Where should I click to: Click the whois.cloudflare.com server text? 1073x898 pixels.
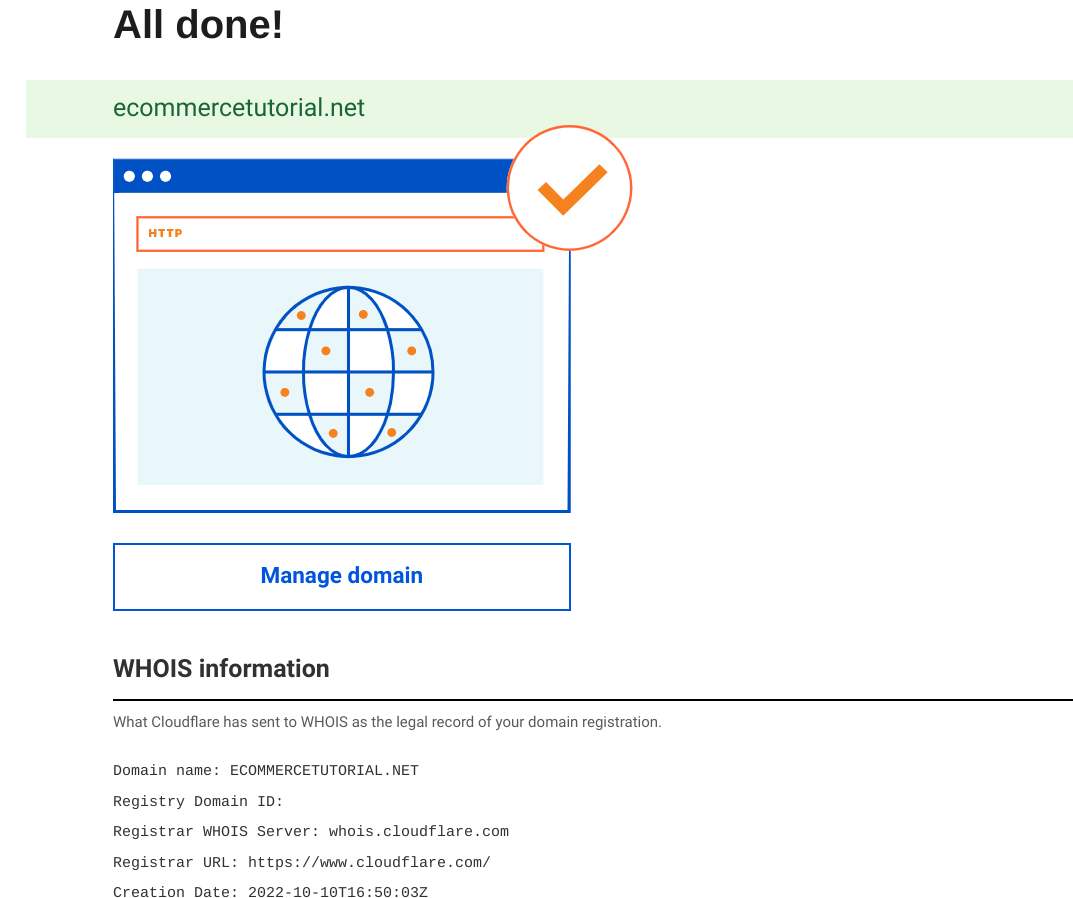tap(418, 832)
